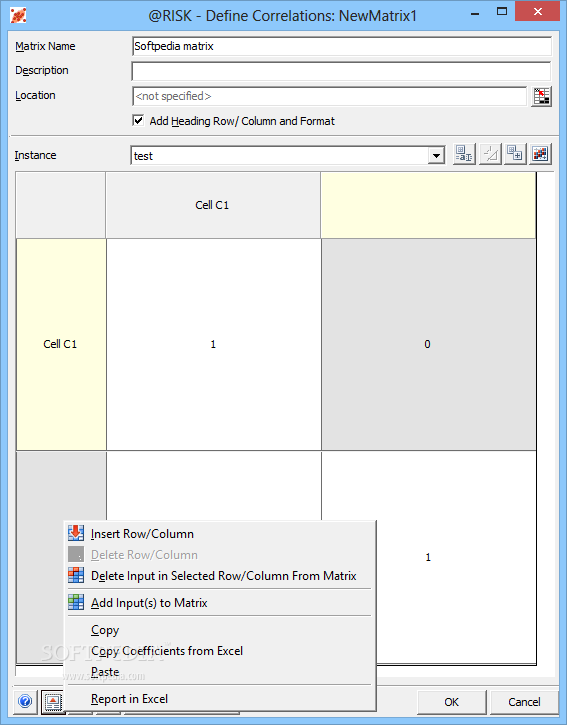This screenshot has height=725, width=567.
Task: Choose Insert Row/Column from the context menu
Action: click(x=220, y=534)
